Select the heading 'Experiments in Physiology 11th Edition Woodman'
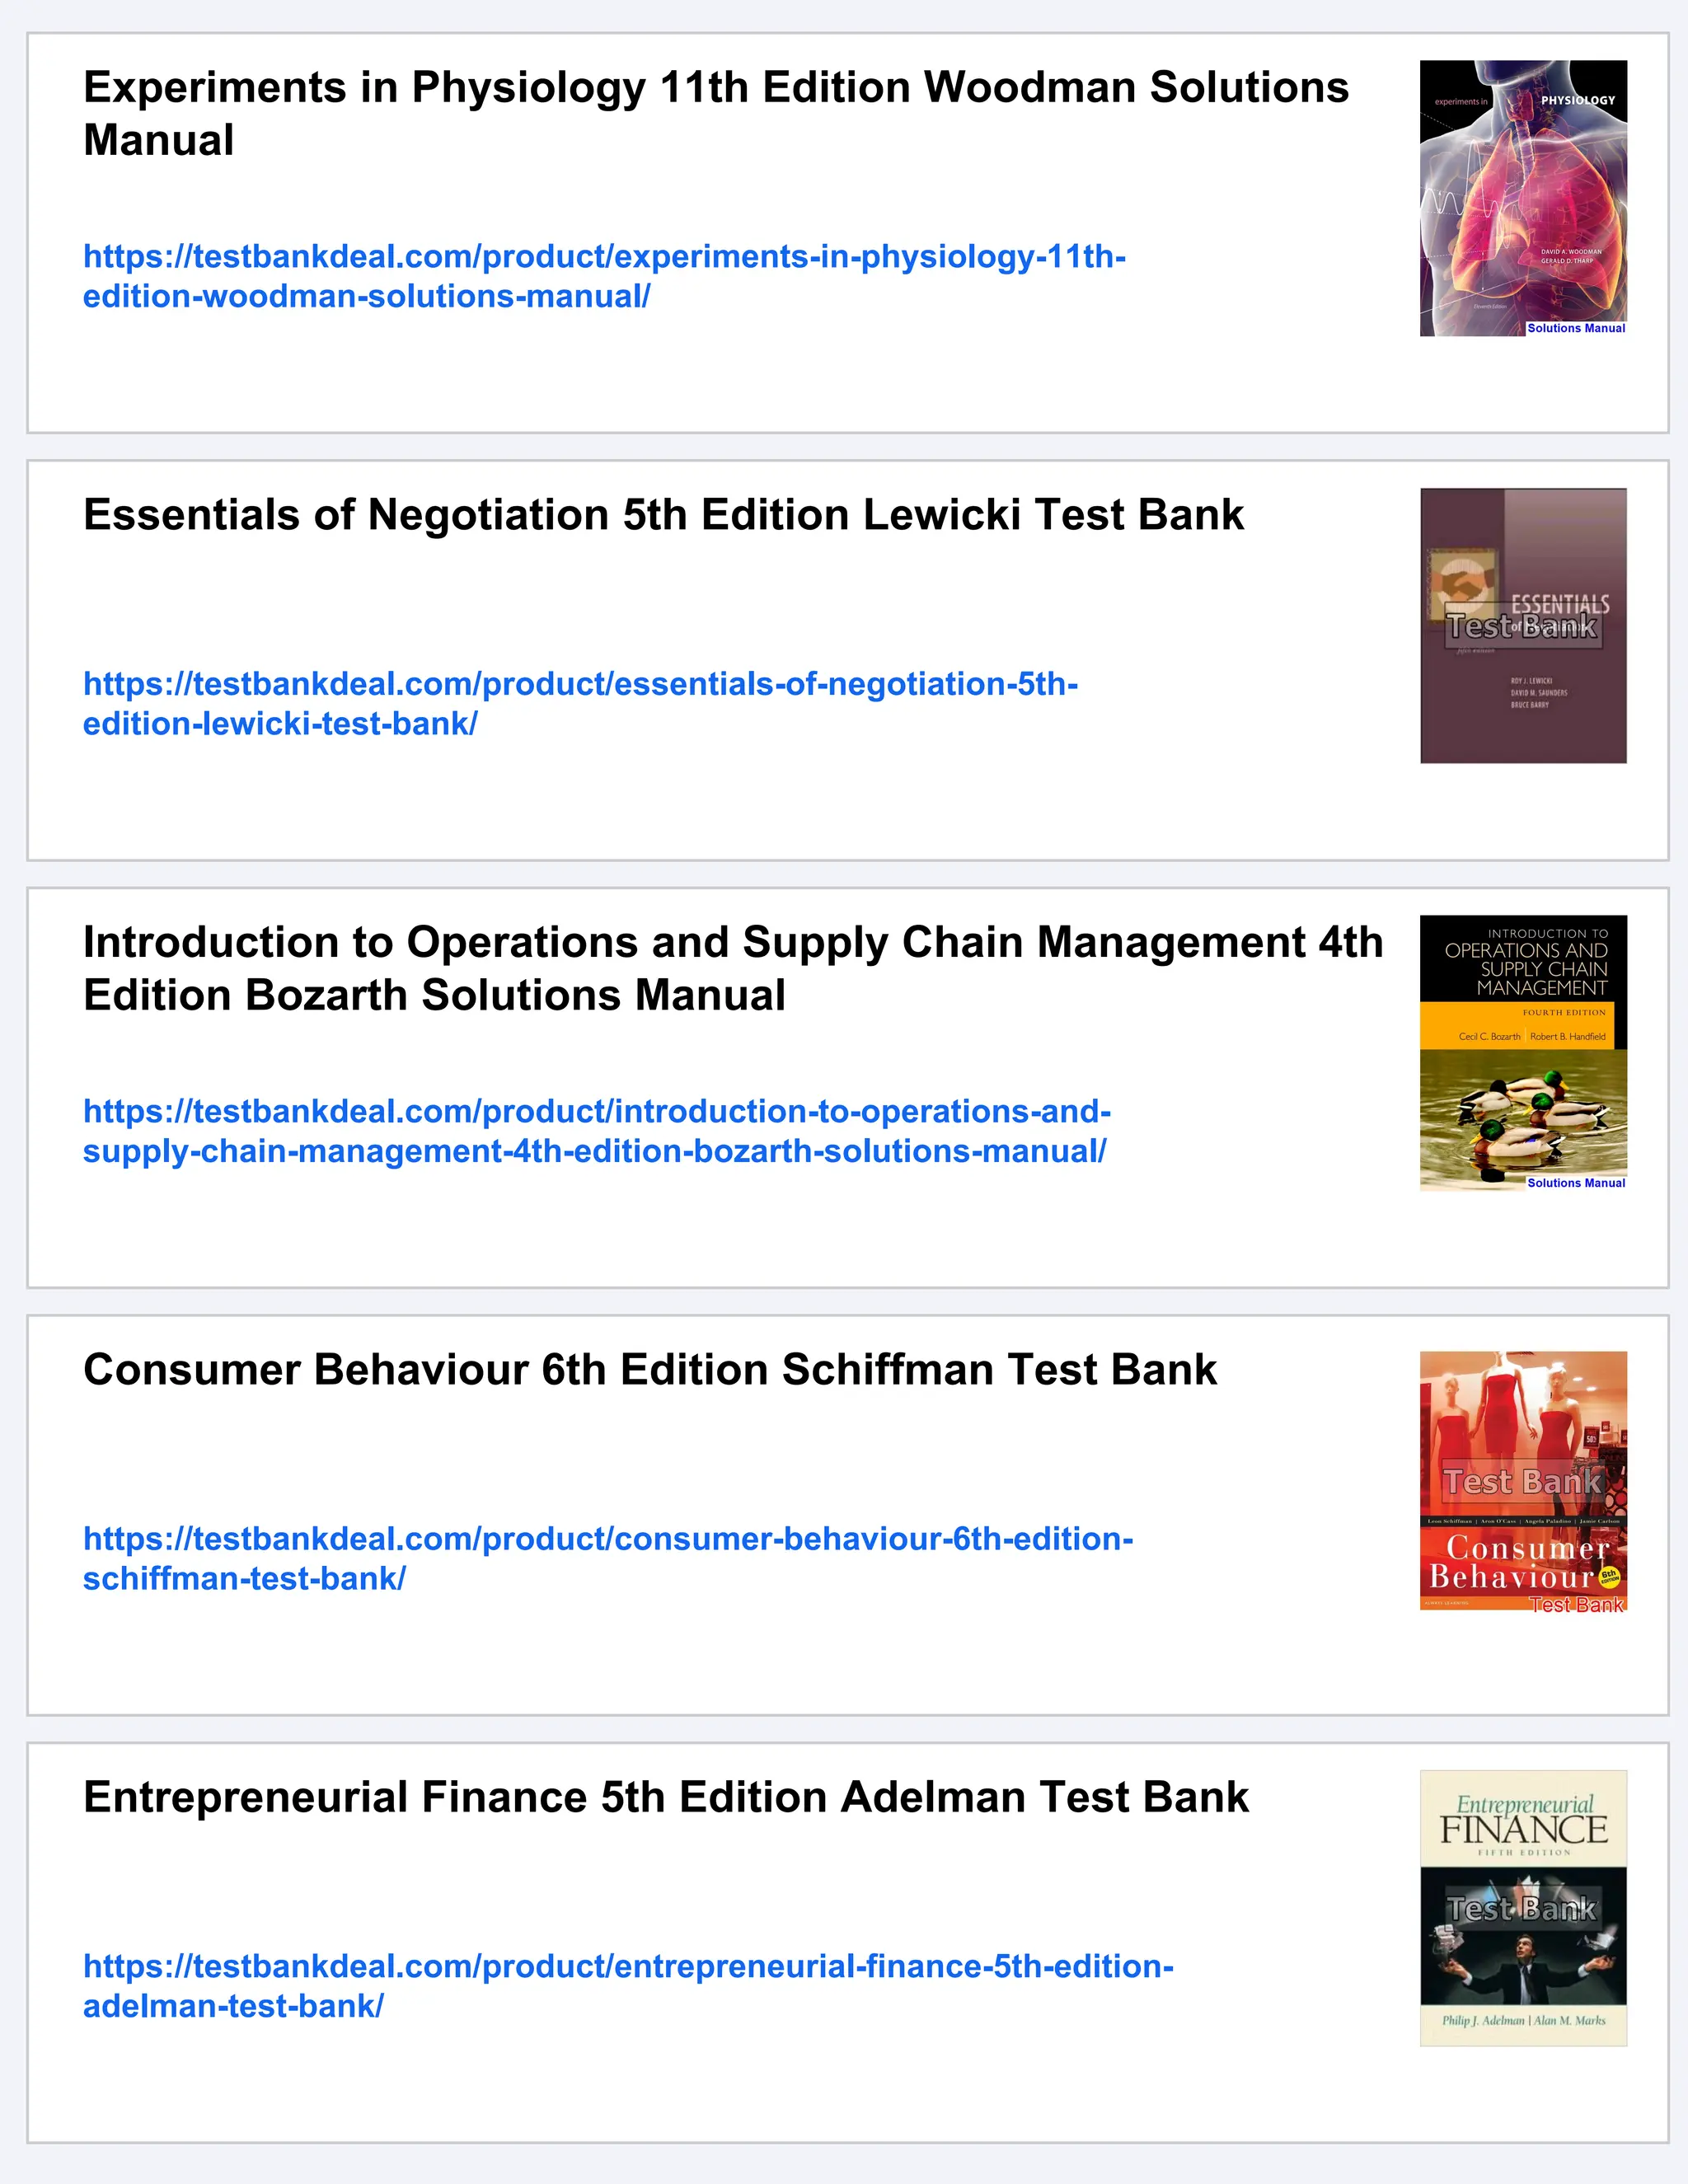Viewport: 1688px width, 2184px height. tap(609, 88)
